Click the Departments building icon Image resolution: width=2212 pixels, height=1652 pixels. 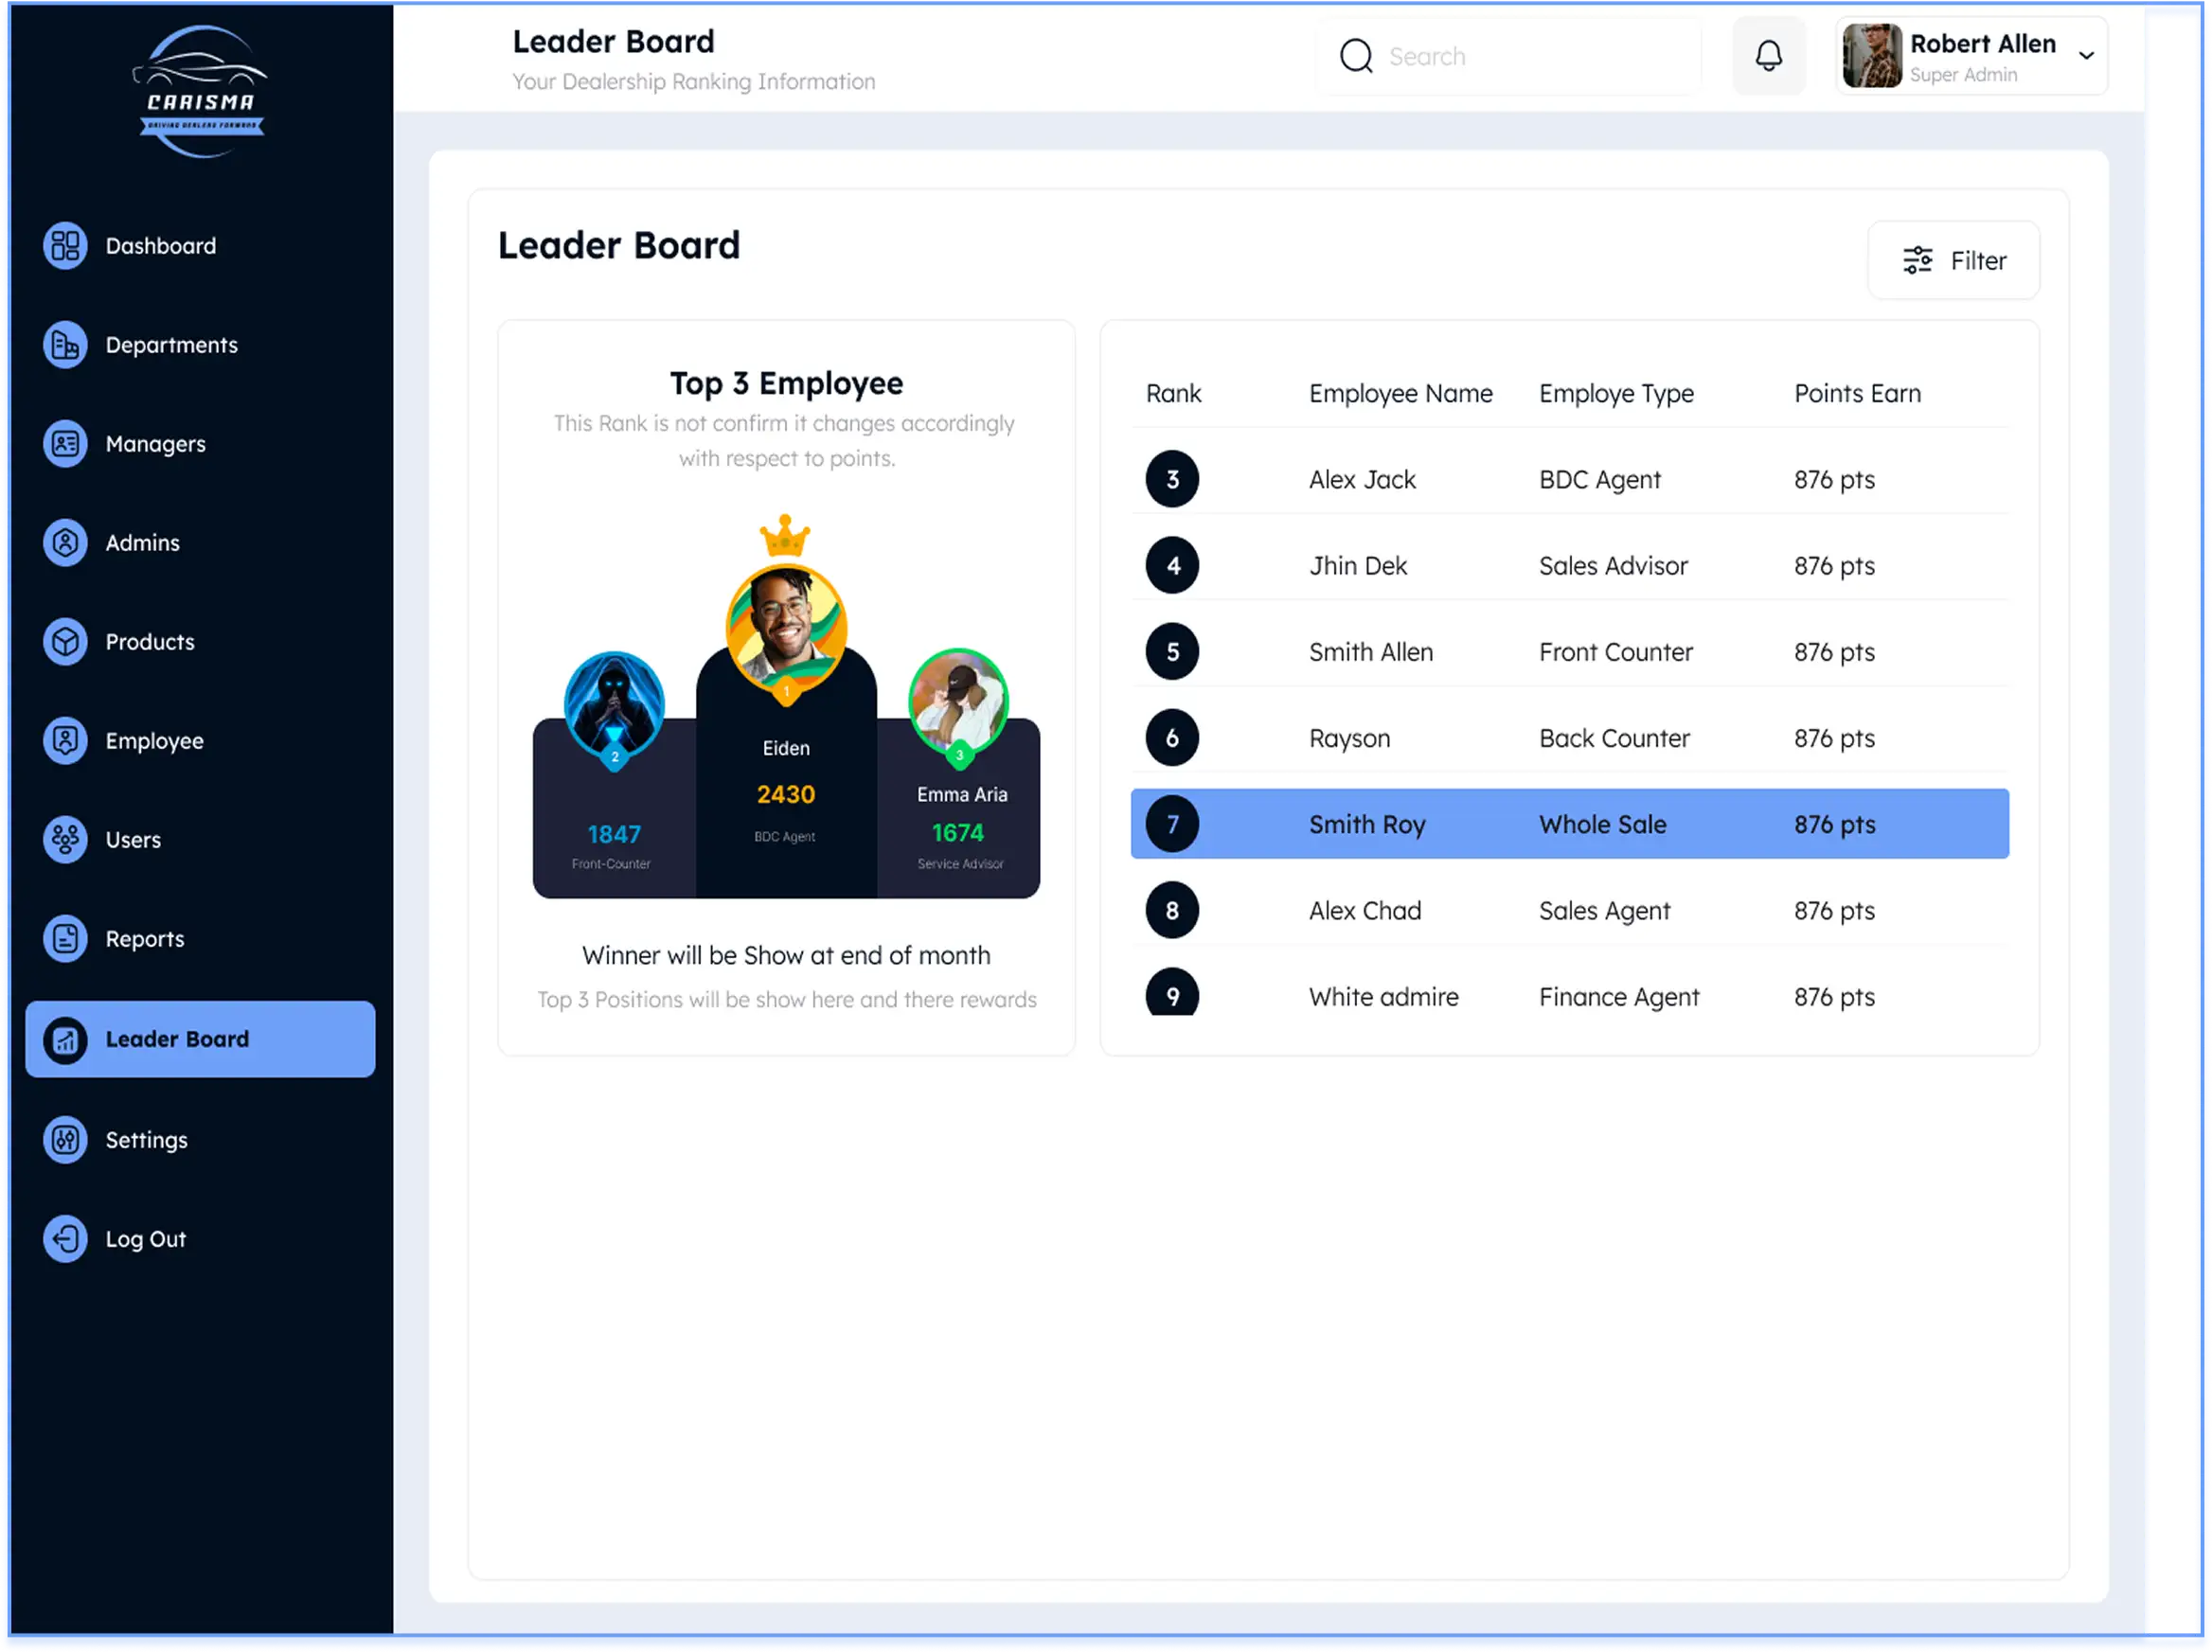(x=65, y=345)
